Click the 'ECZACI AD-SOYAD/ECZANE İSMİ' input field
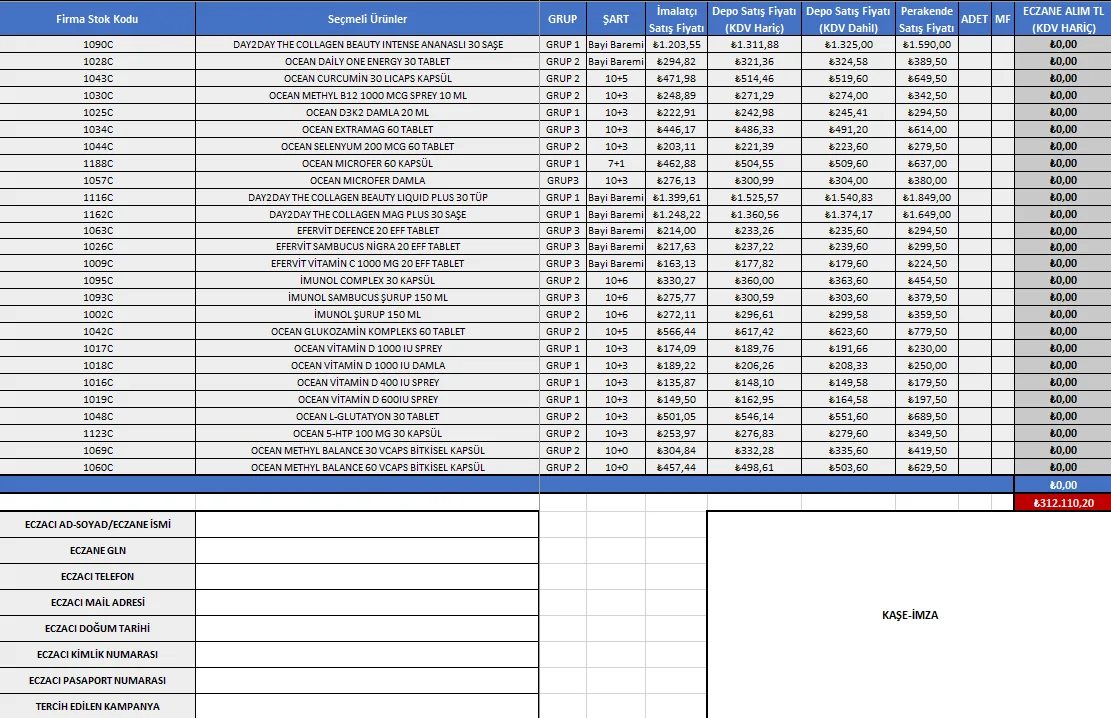Viewport: 1111px width, 718px height. tap(367, 525)
